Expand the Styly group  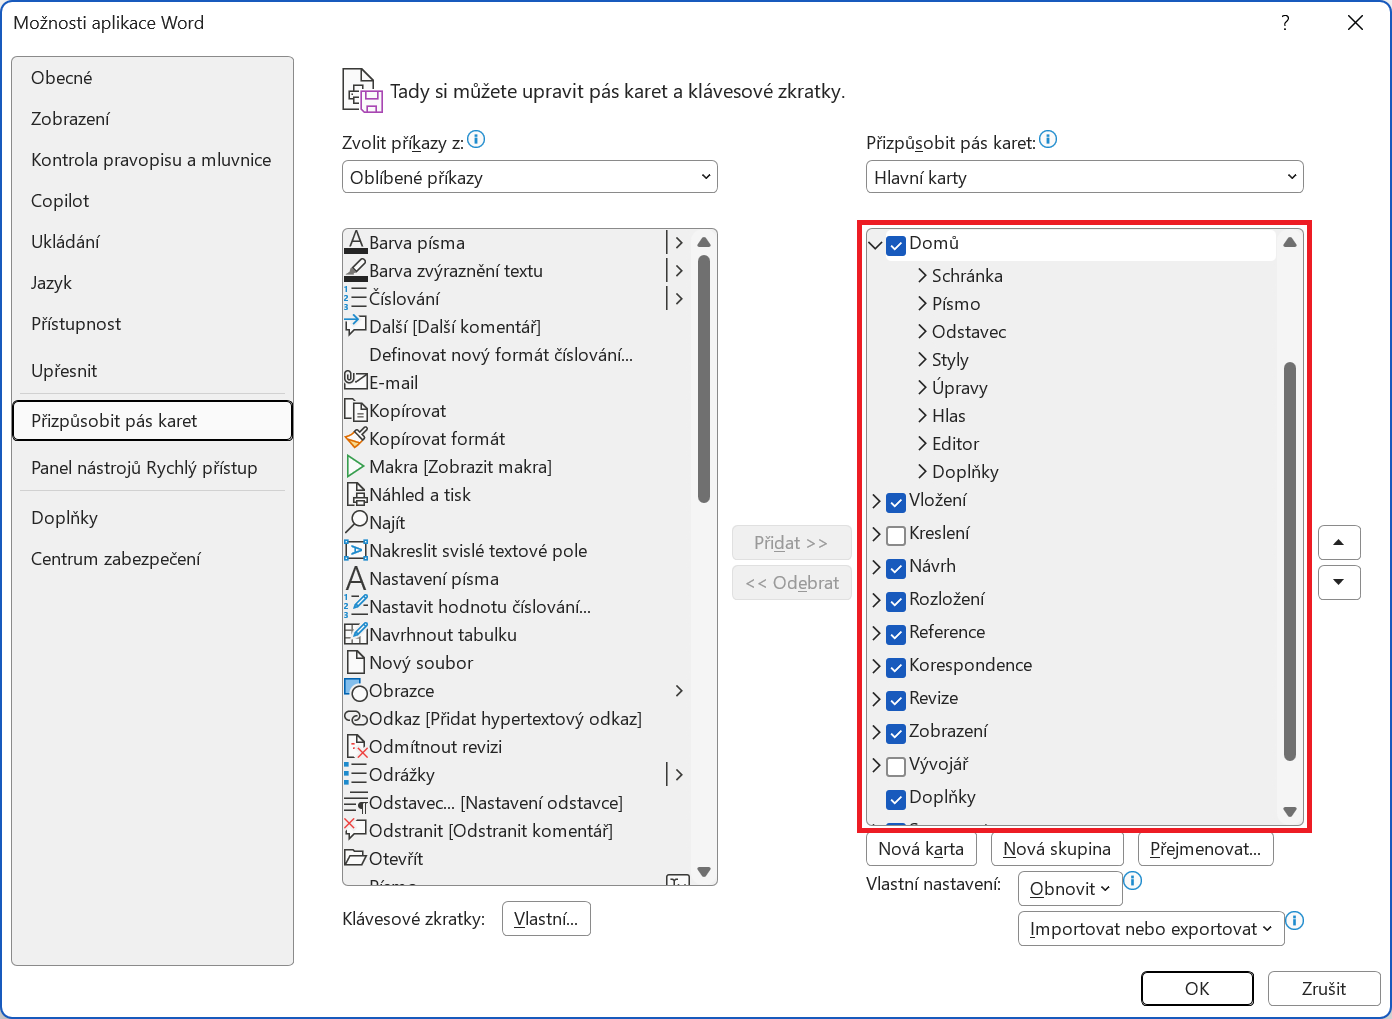[922, 360]
